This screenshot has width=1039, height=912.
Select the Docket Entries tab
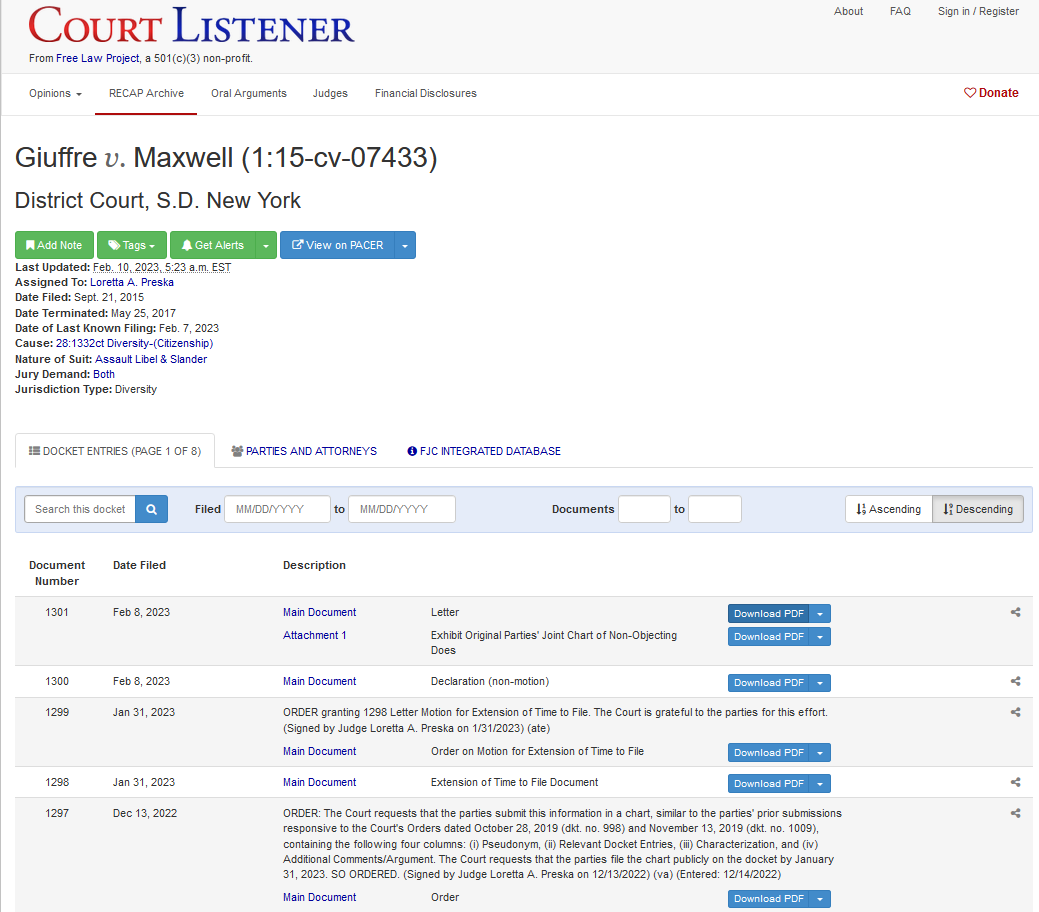[115, 451]
